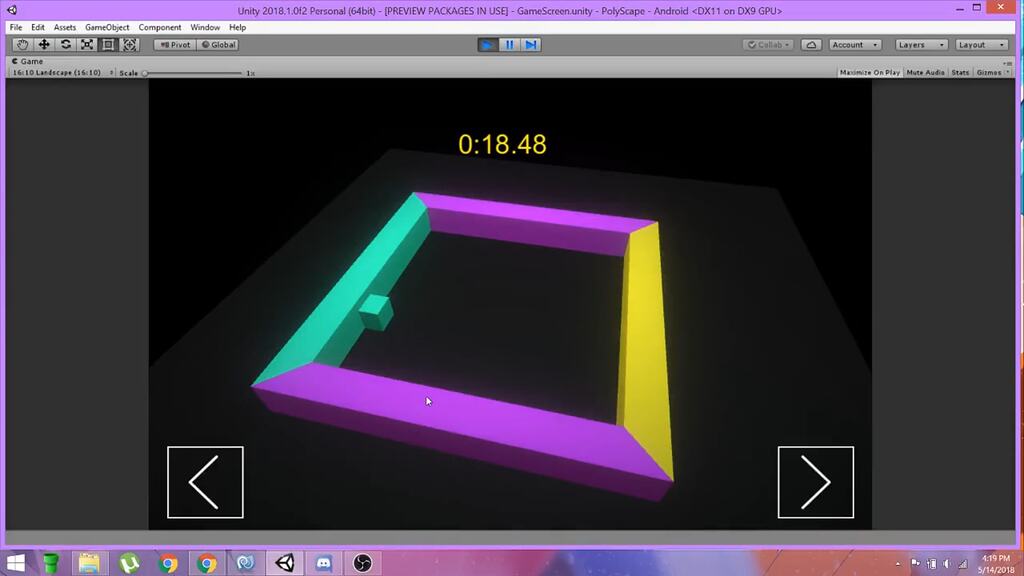Select the Hand pan tool
1024x576 pixels.
(x=22, y=44)
